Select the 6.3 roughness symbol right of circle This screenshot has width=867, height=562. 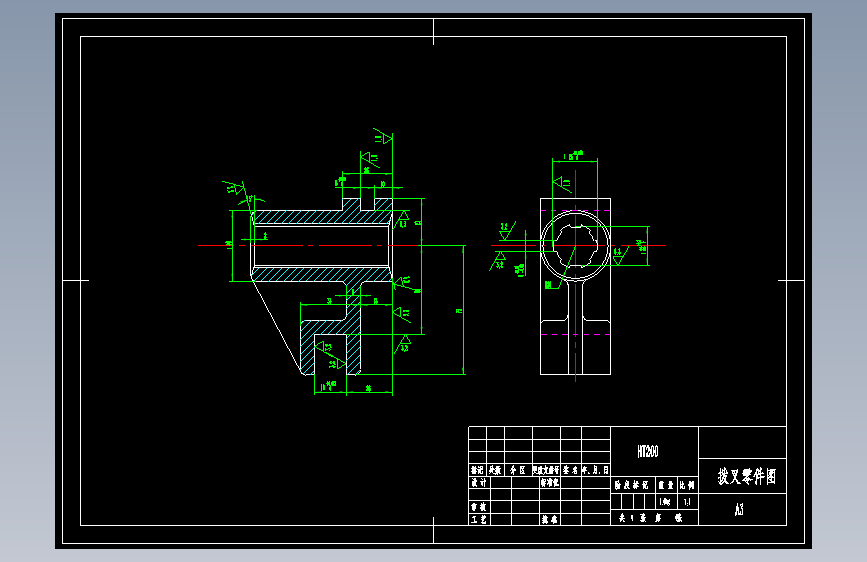(619, 256)
